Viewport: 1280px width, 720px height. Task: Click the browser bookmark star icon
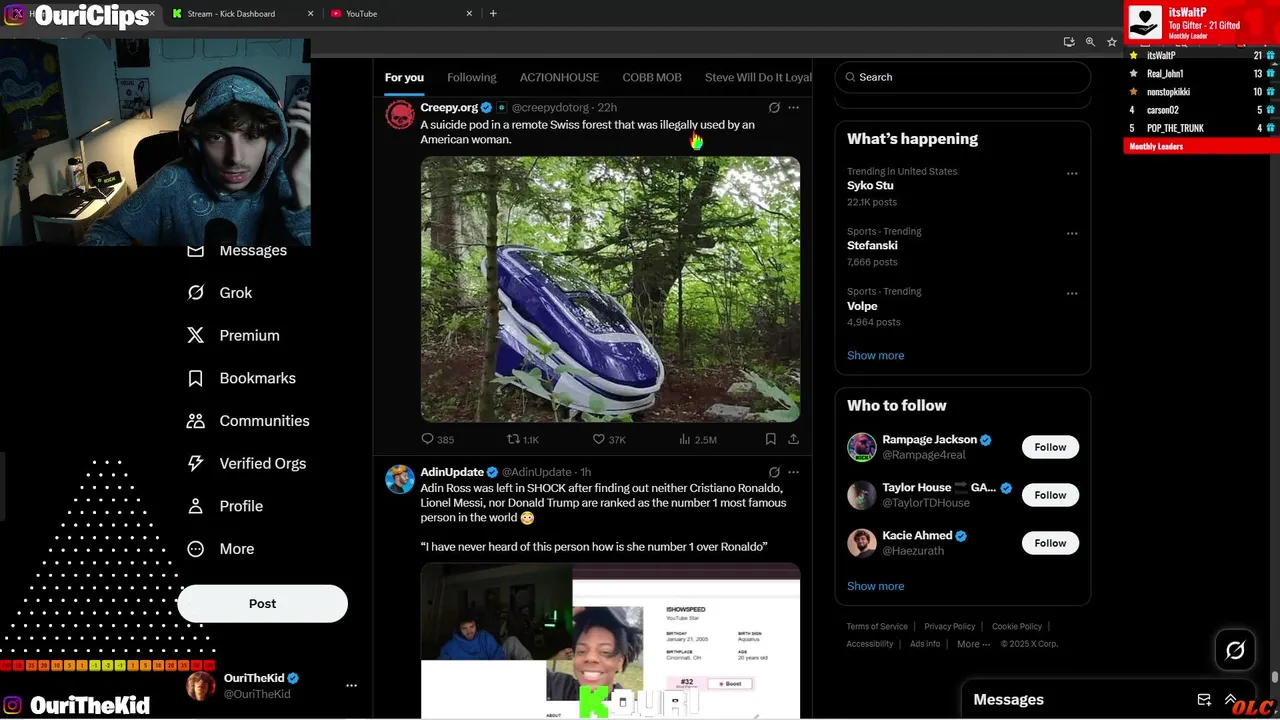(x=1111, y=42)
